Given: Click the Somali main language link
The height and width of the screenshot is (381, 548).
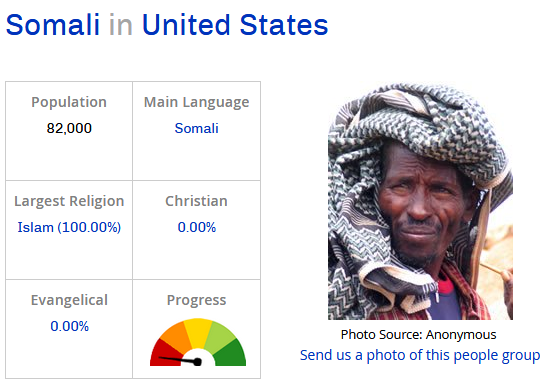Looking at the screenshot, I should (196, 128).
